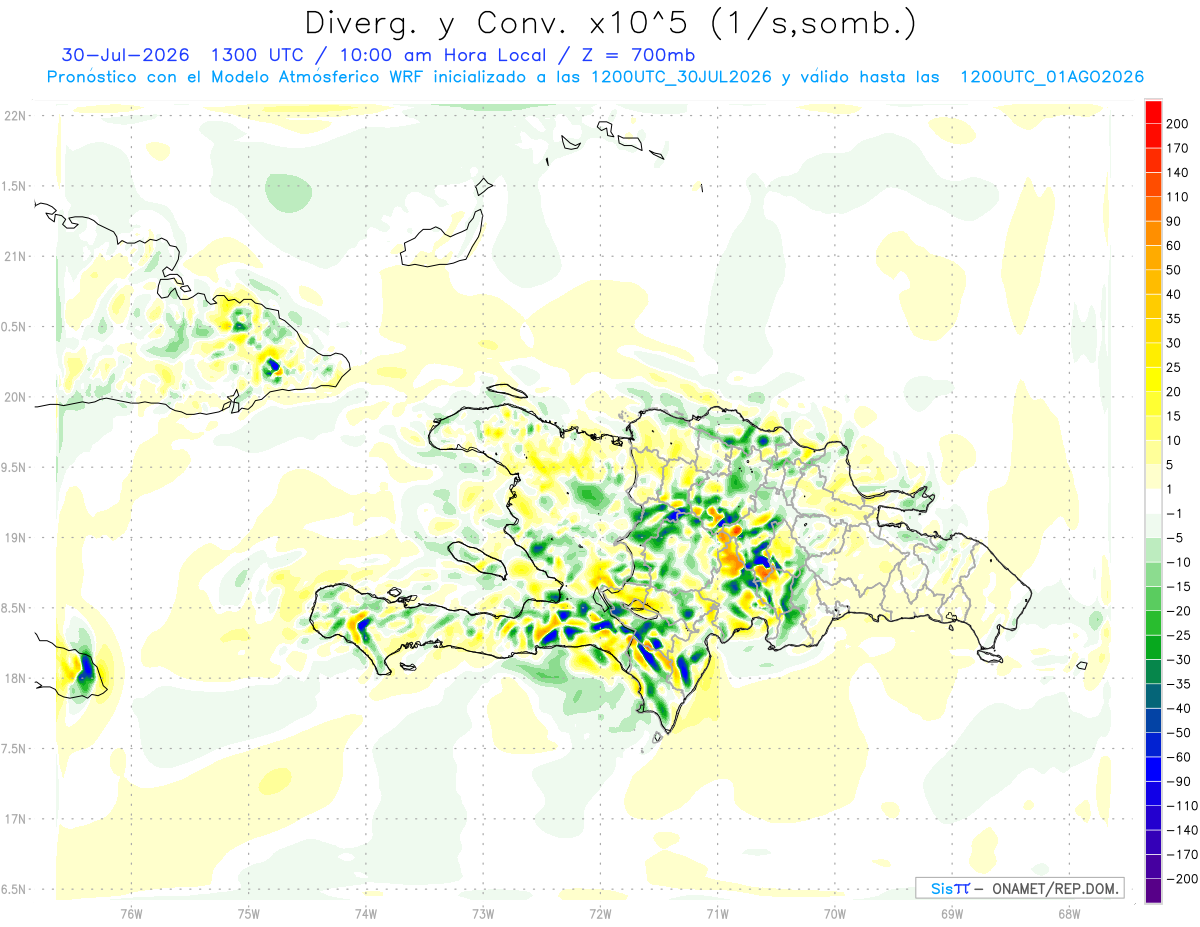Click the blue convergence spot over eastern Cuba
This screenshot has height=927, width=1200.
point(271,369)
